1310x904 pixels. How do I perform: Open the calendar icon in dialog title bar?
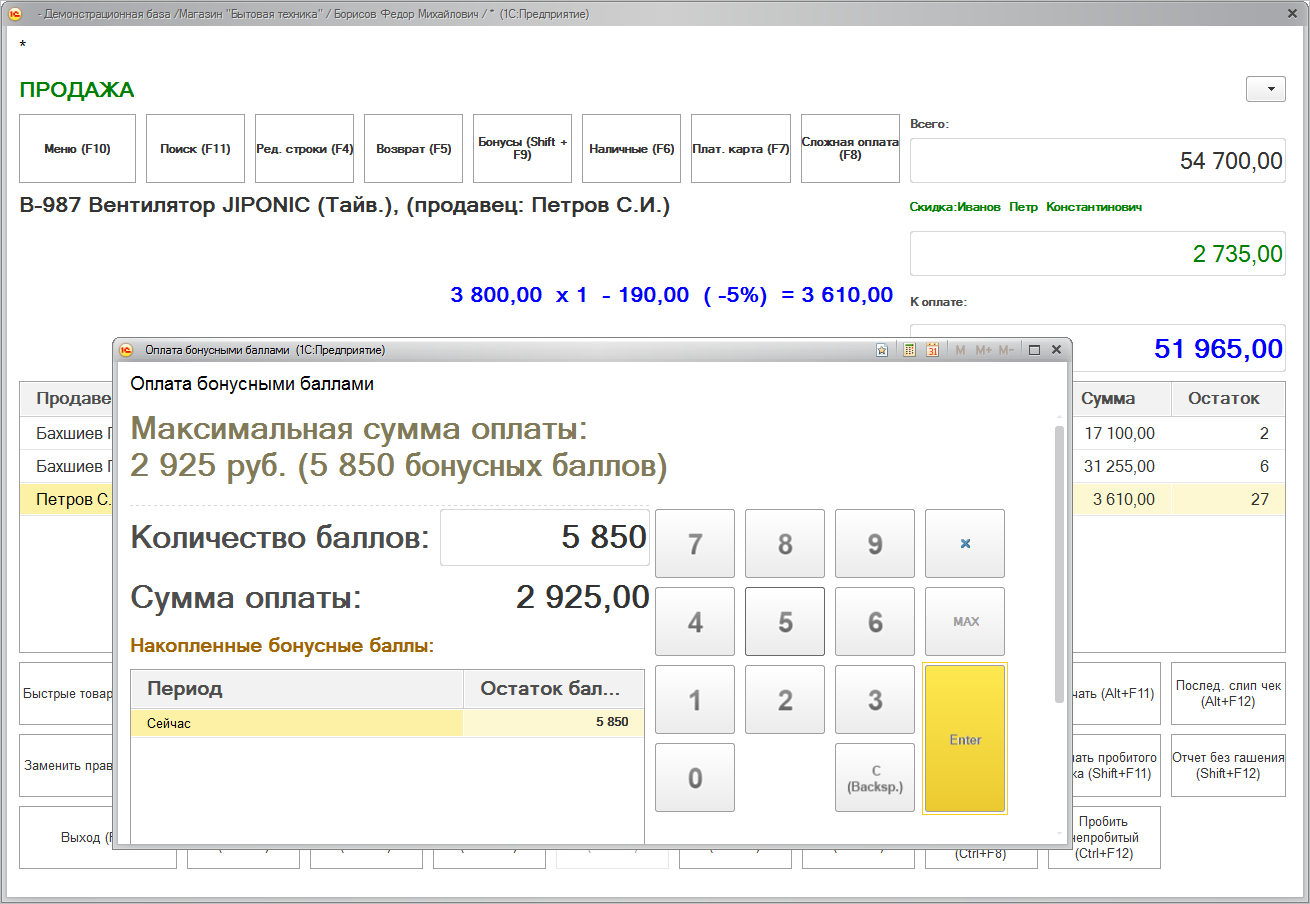(x=932, y=350)
